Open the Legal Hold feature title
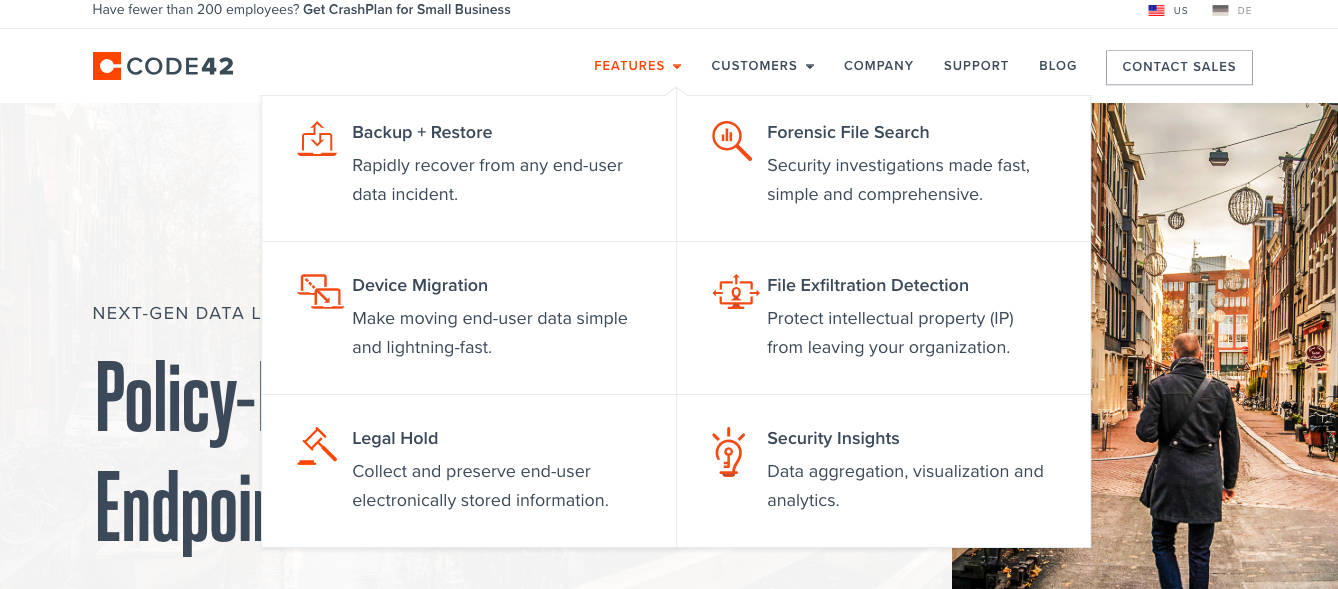The height and width of the screenshot is (589, 1338). click(x=395, y=438)
